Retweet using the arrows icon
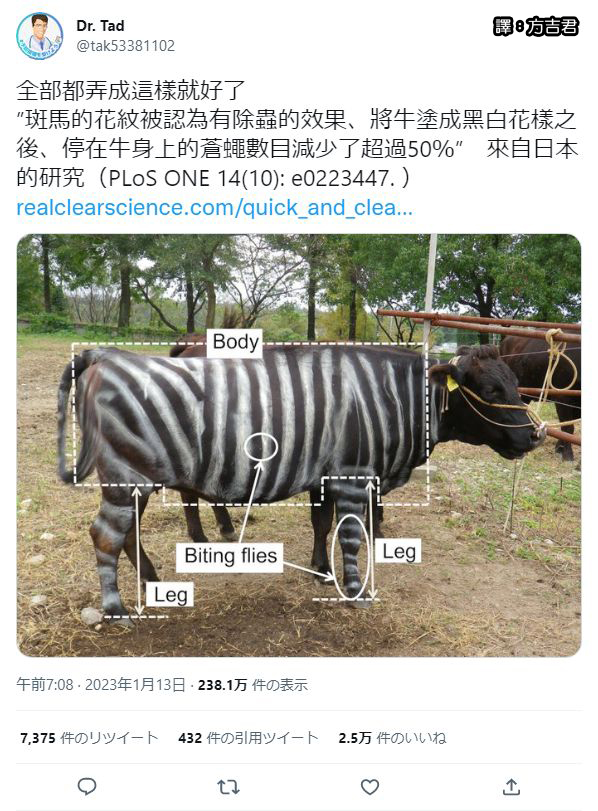The width and height of the screenshot is (598, 811). pyautogui.click(x=228, y=787)
